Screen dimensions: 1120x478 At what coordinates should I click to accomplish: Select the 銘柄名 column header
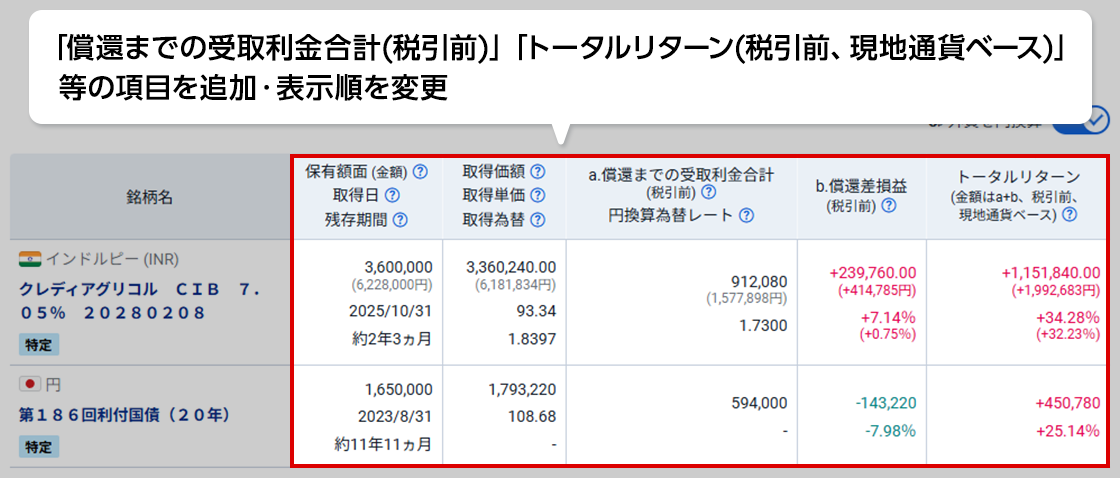point(150,197)
